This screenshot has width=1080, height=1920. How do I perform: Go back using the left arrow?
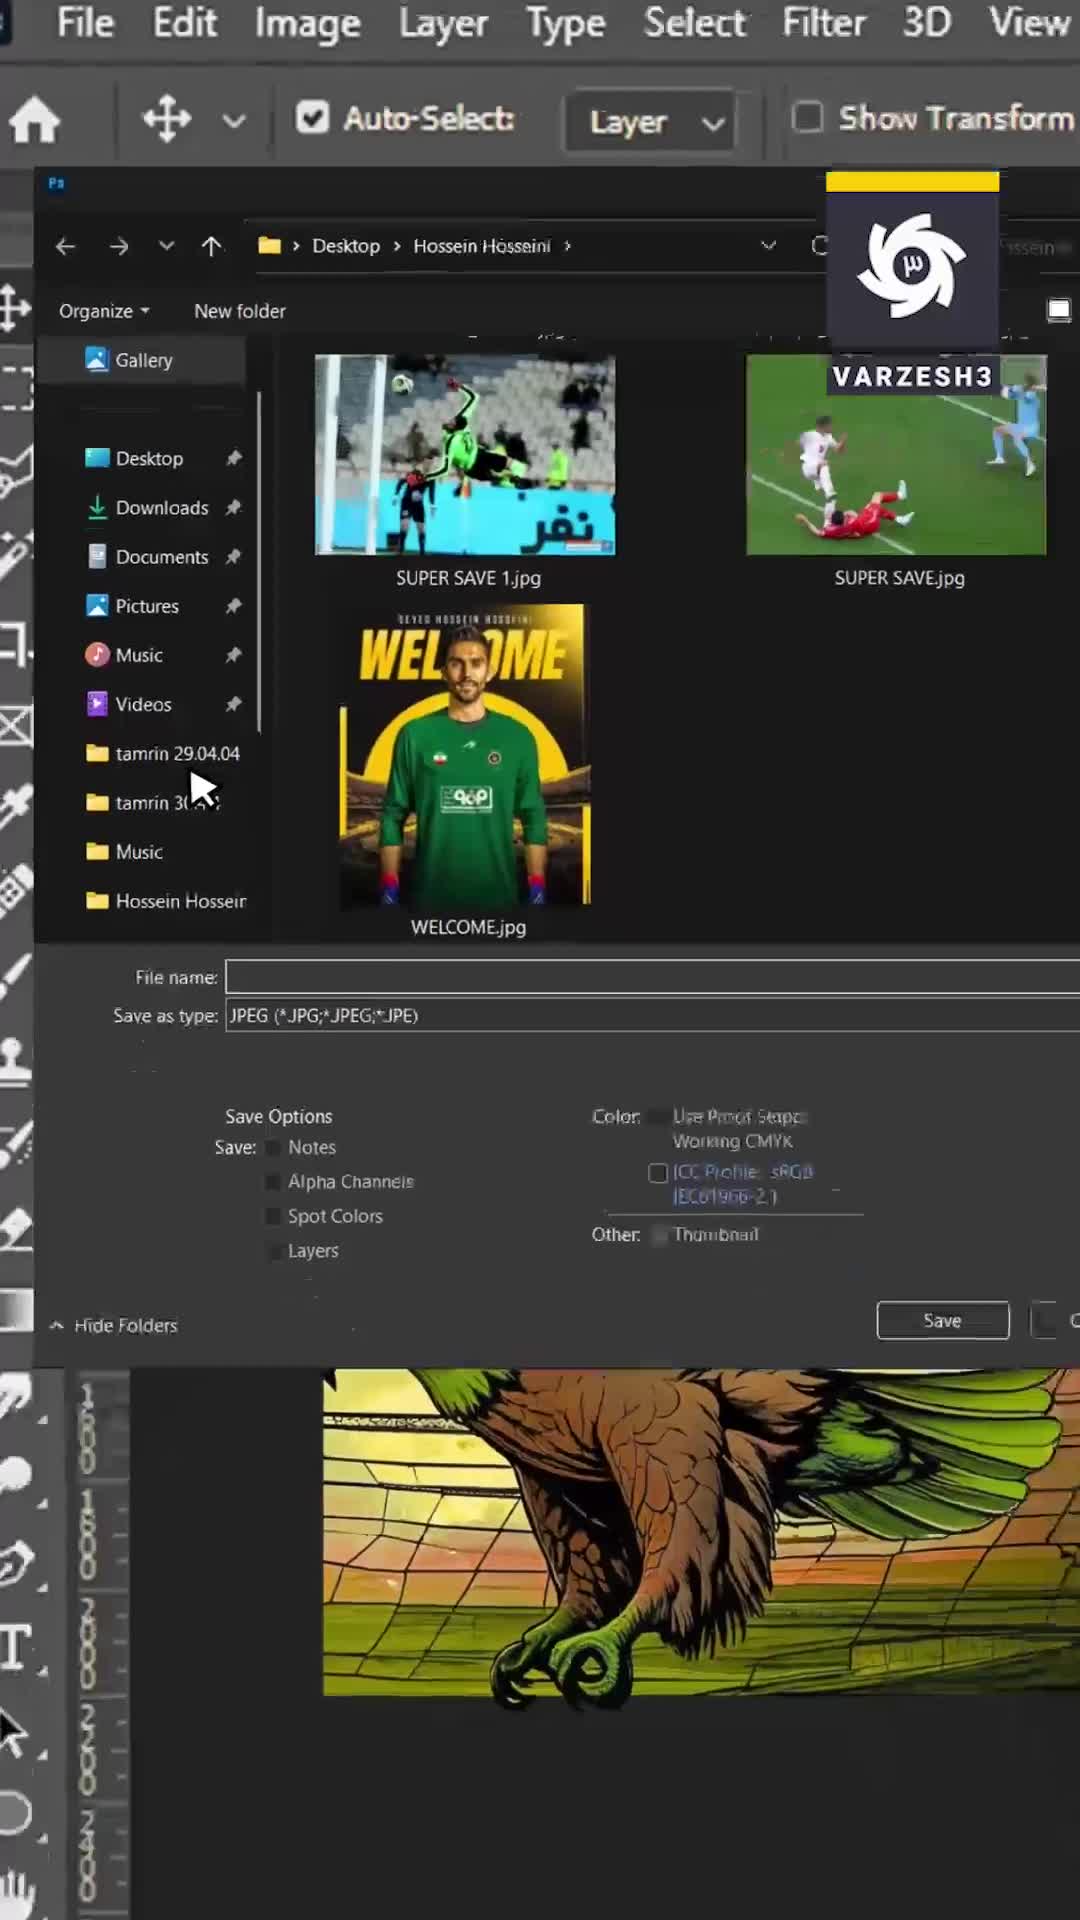pos(66,246)
